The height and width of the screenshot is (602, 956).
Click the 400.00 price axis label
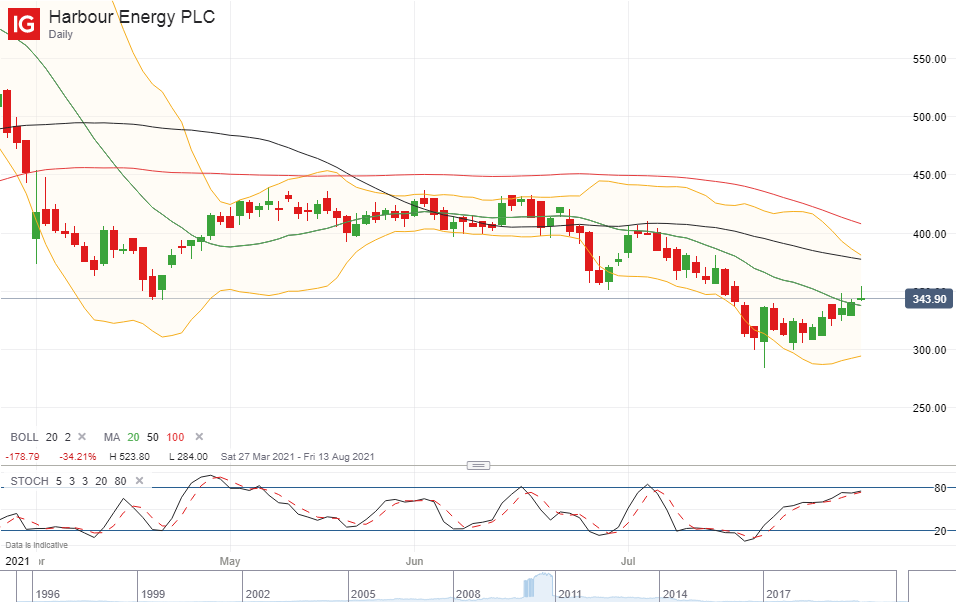[929, 234]
